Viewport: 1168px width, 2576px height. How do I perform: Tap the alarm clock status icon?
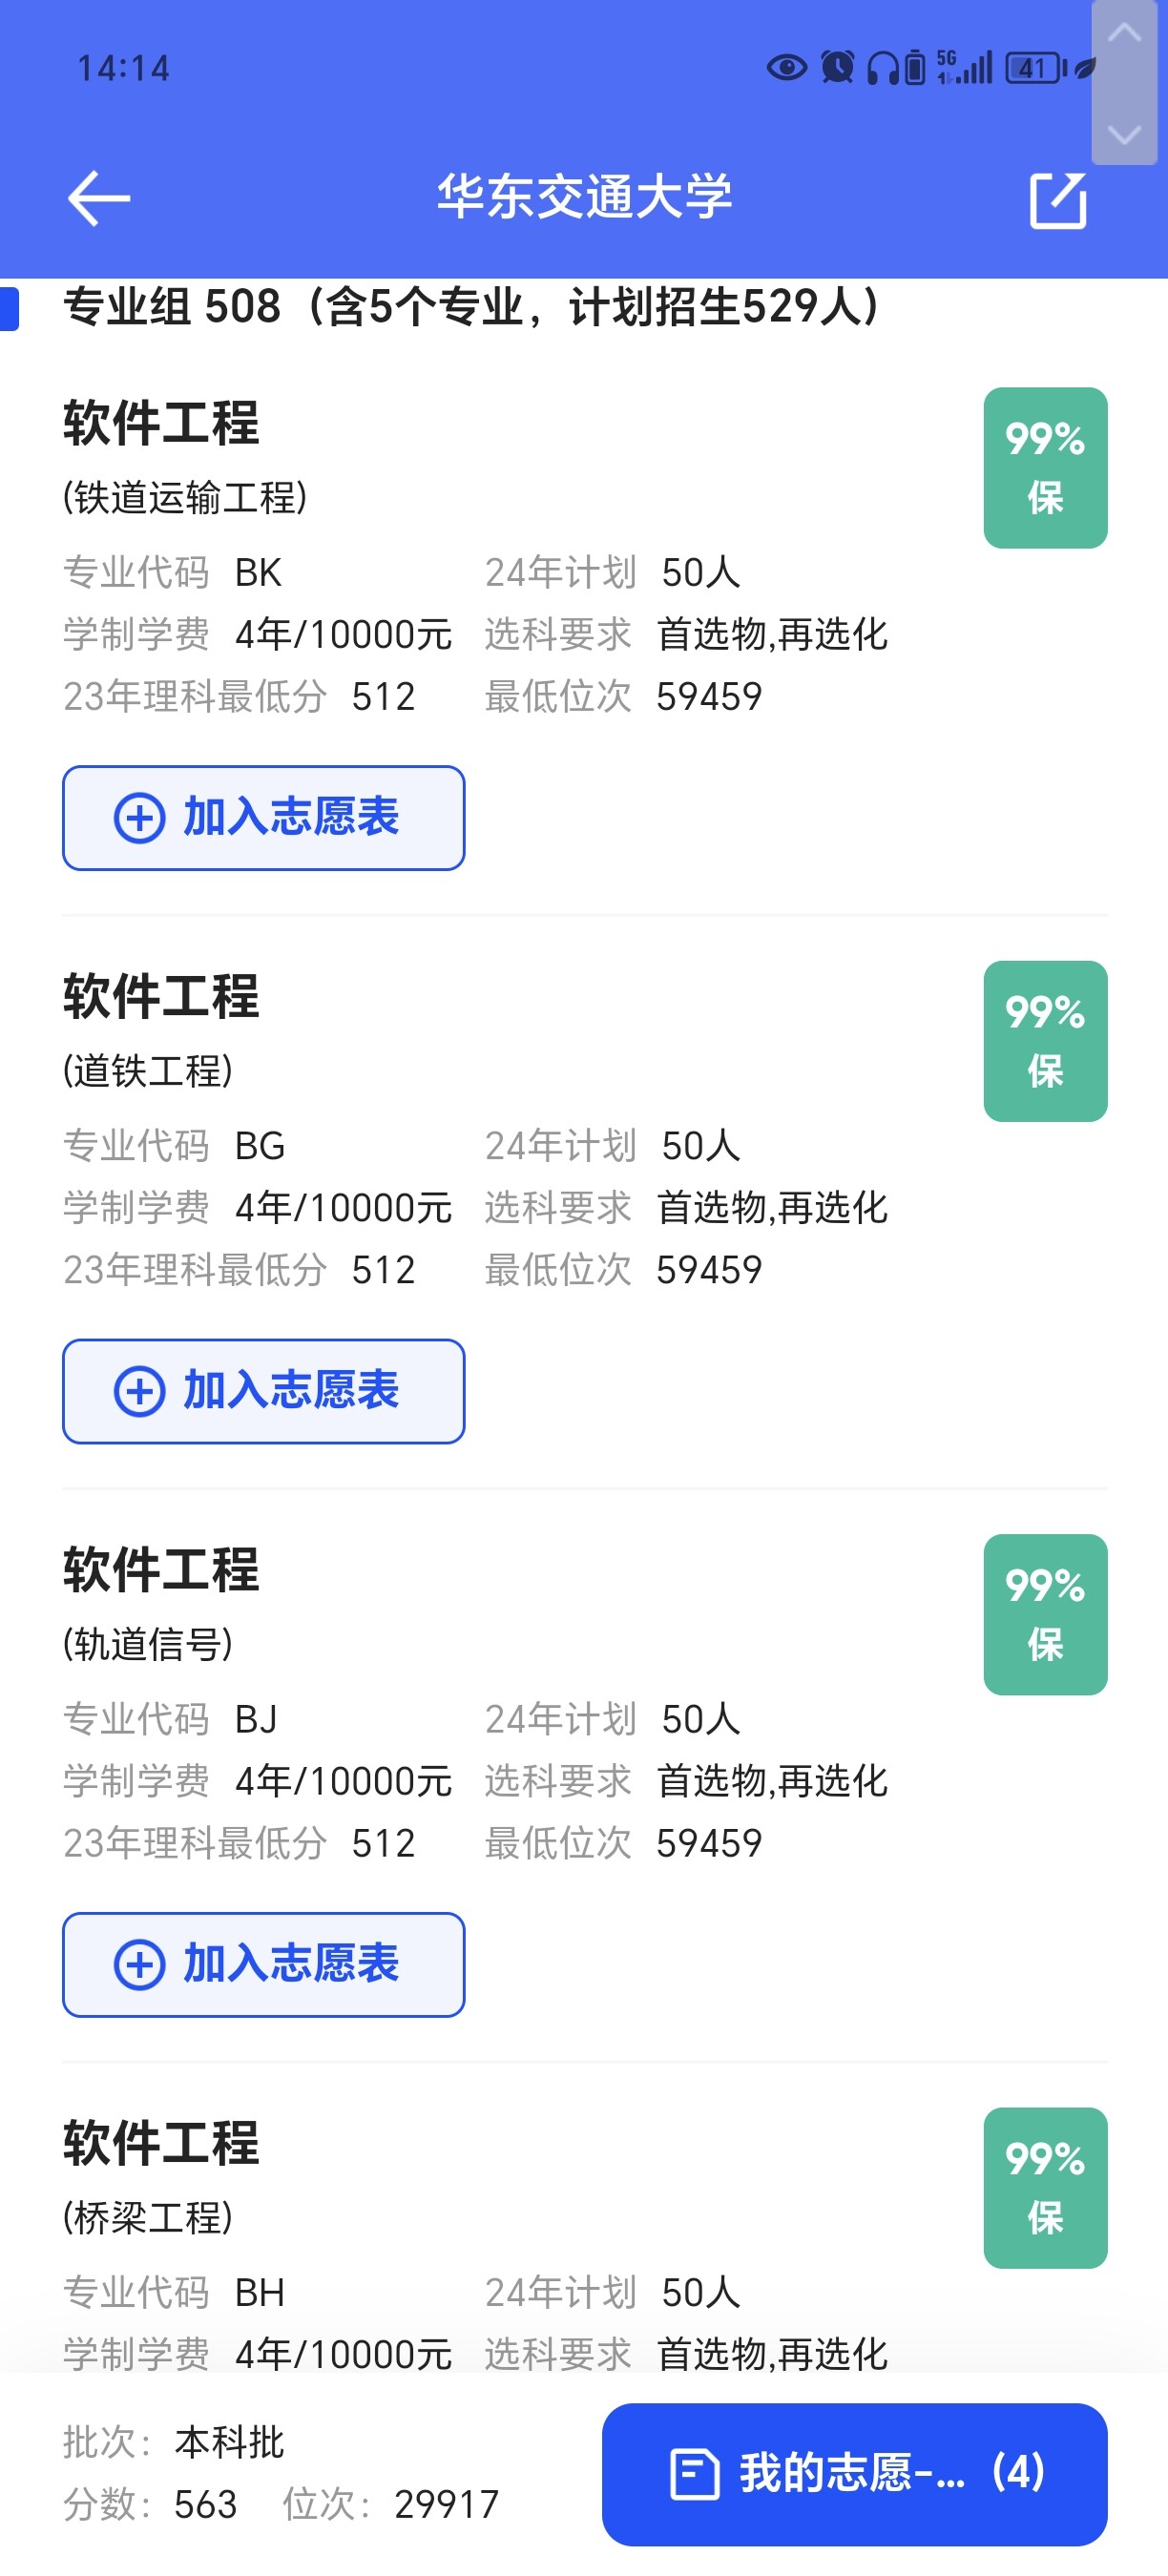[837, 68]
